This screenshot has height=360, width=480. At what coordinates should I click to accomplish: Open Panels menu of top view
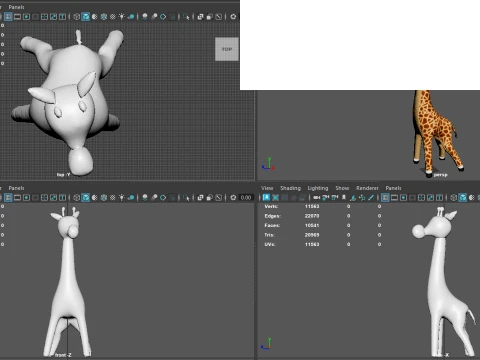pos(16,7)
